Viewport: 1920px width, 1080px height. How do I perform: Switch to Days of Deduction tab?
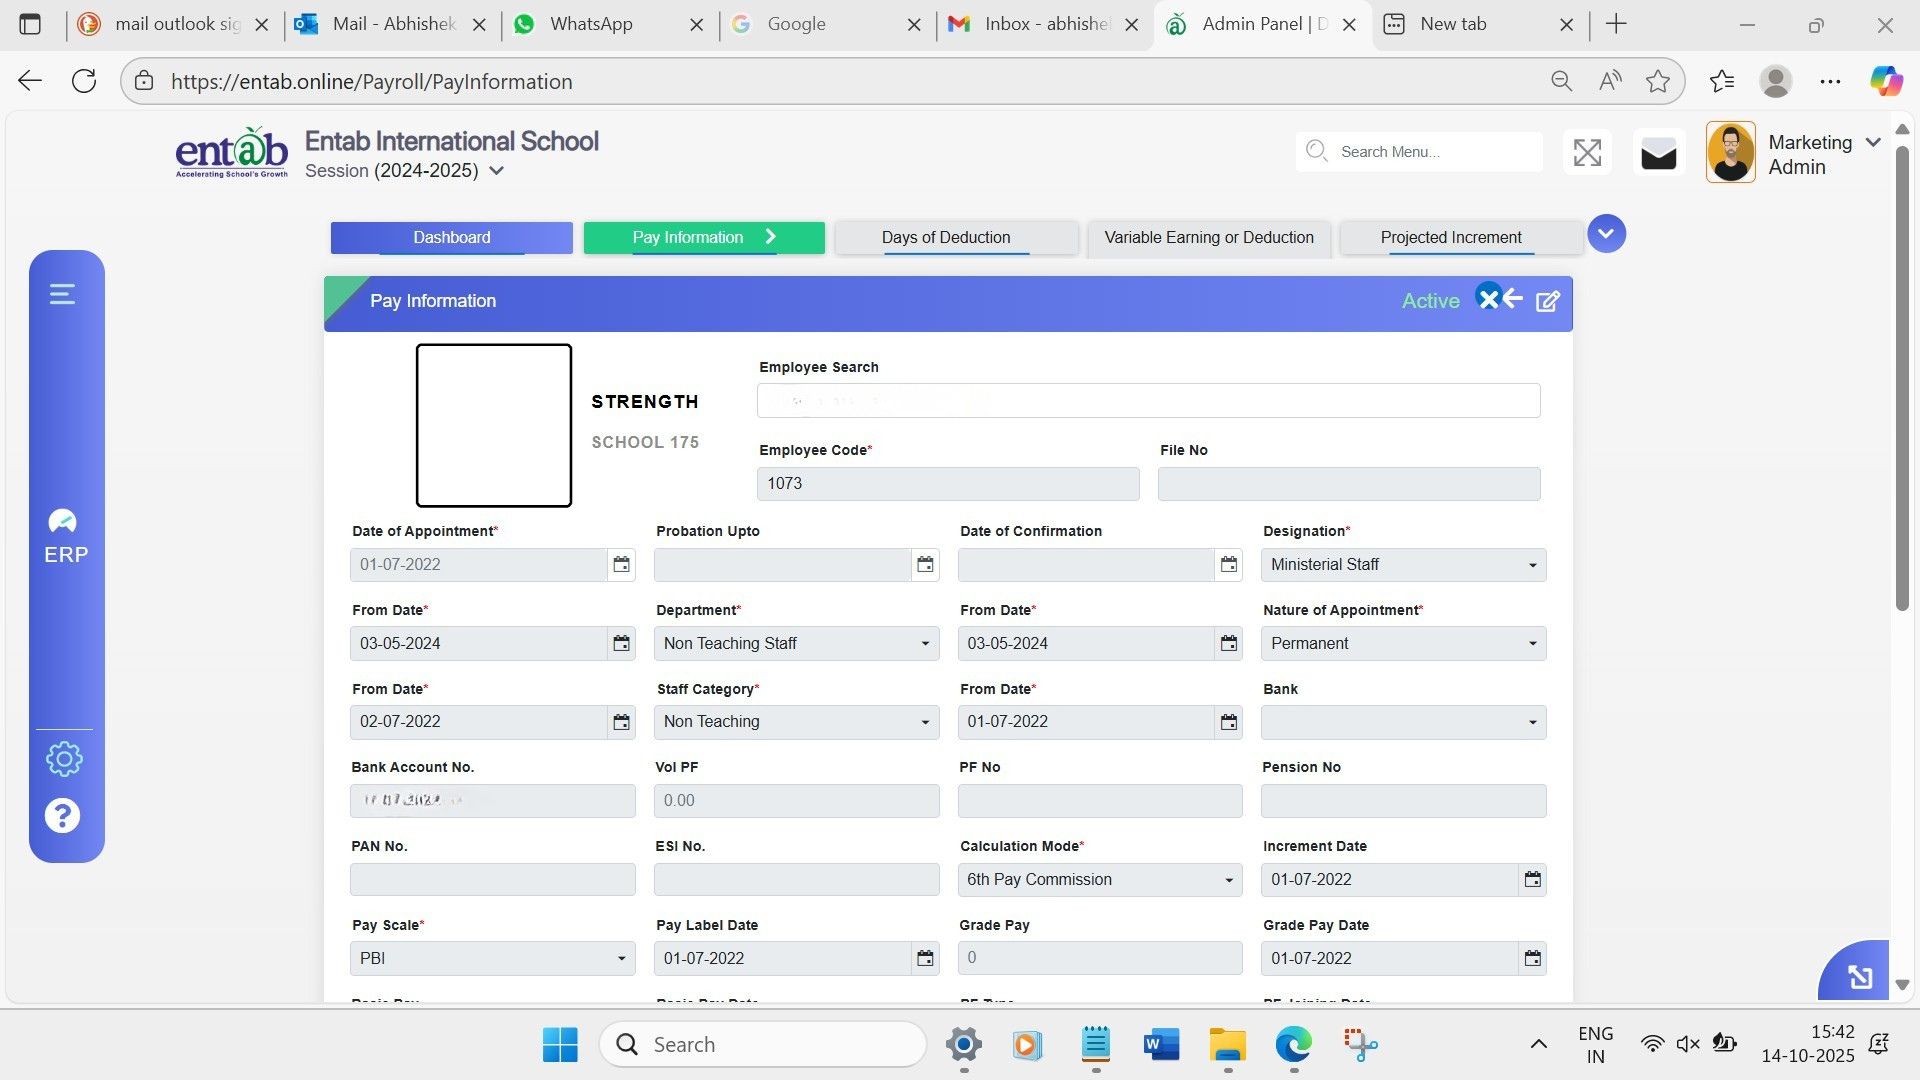(945, 238)
